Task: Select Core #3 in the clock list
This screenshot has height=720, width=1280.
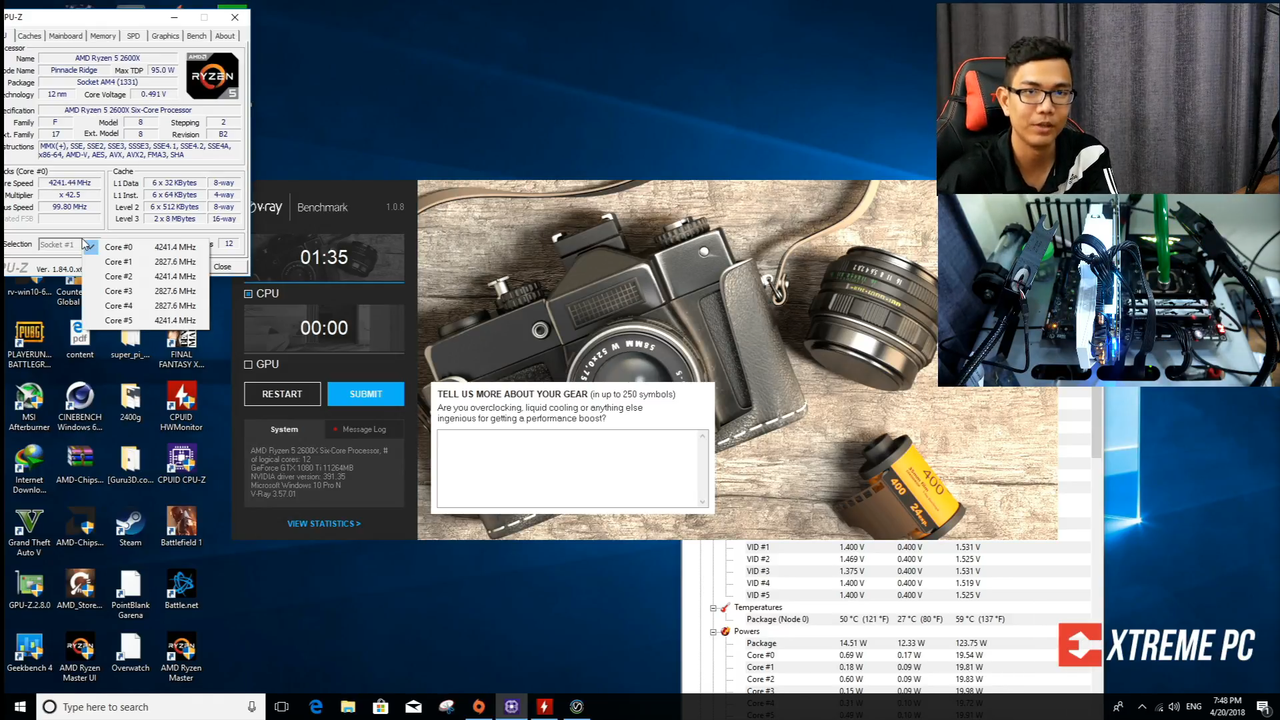Action: pyautogui.click(x=150, y=291)
